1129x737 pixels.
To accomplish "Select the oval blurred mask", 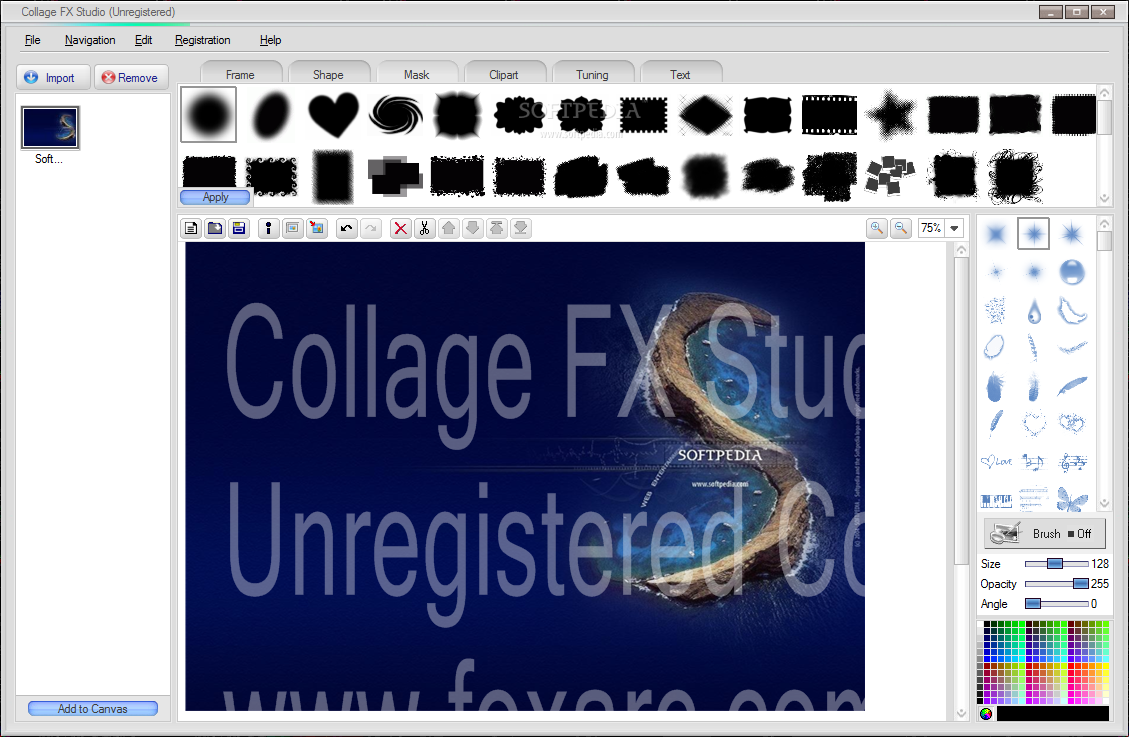I will (271, 114).
